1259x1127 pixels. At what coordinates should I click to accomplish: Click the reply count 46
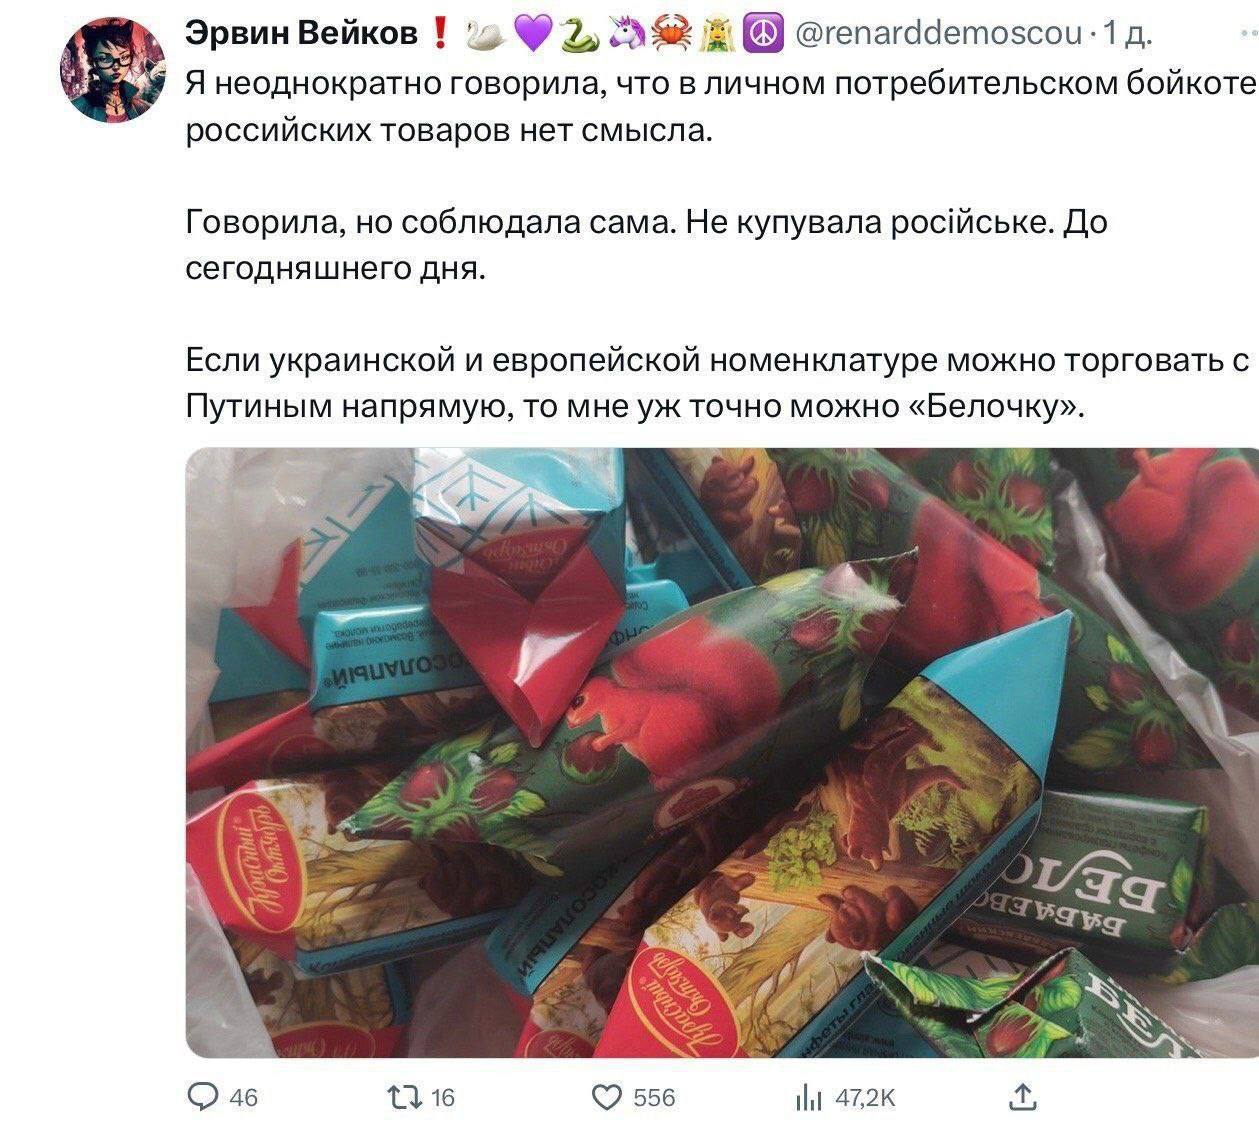[244, 1098]
